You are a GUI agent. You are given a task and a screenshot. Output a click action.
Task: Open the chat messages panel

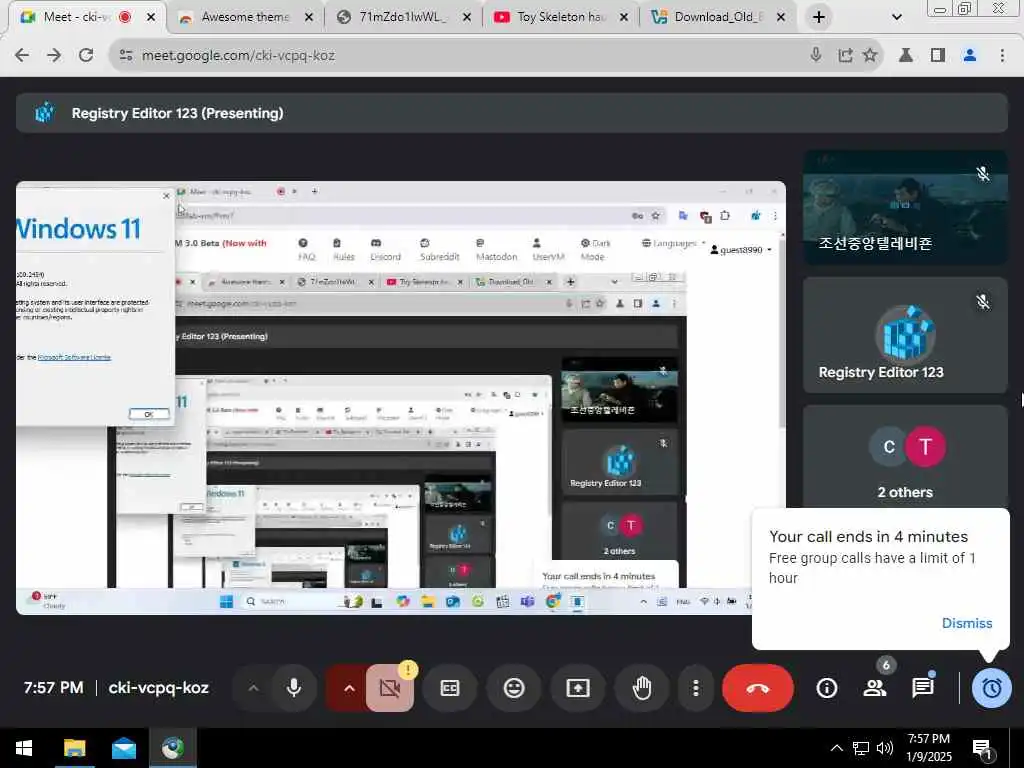[x=923, y=688]
